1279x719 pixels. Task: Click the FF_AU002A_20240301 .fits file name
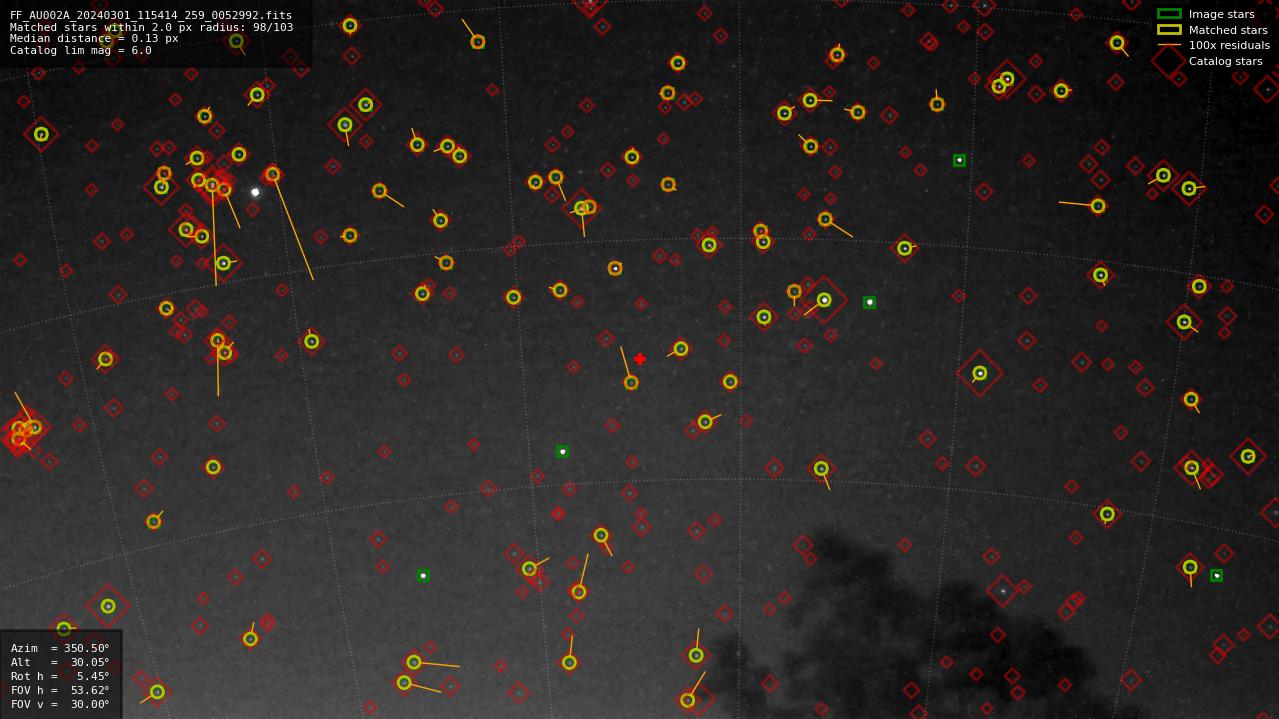pyautogui.click(x=151, y=15)
